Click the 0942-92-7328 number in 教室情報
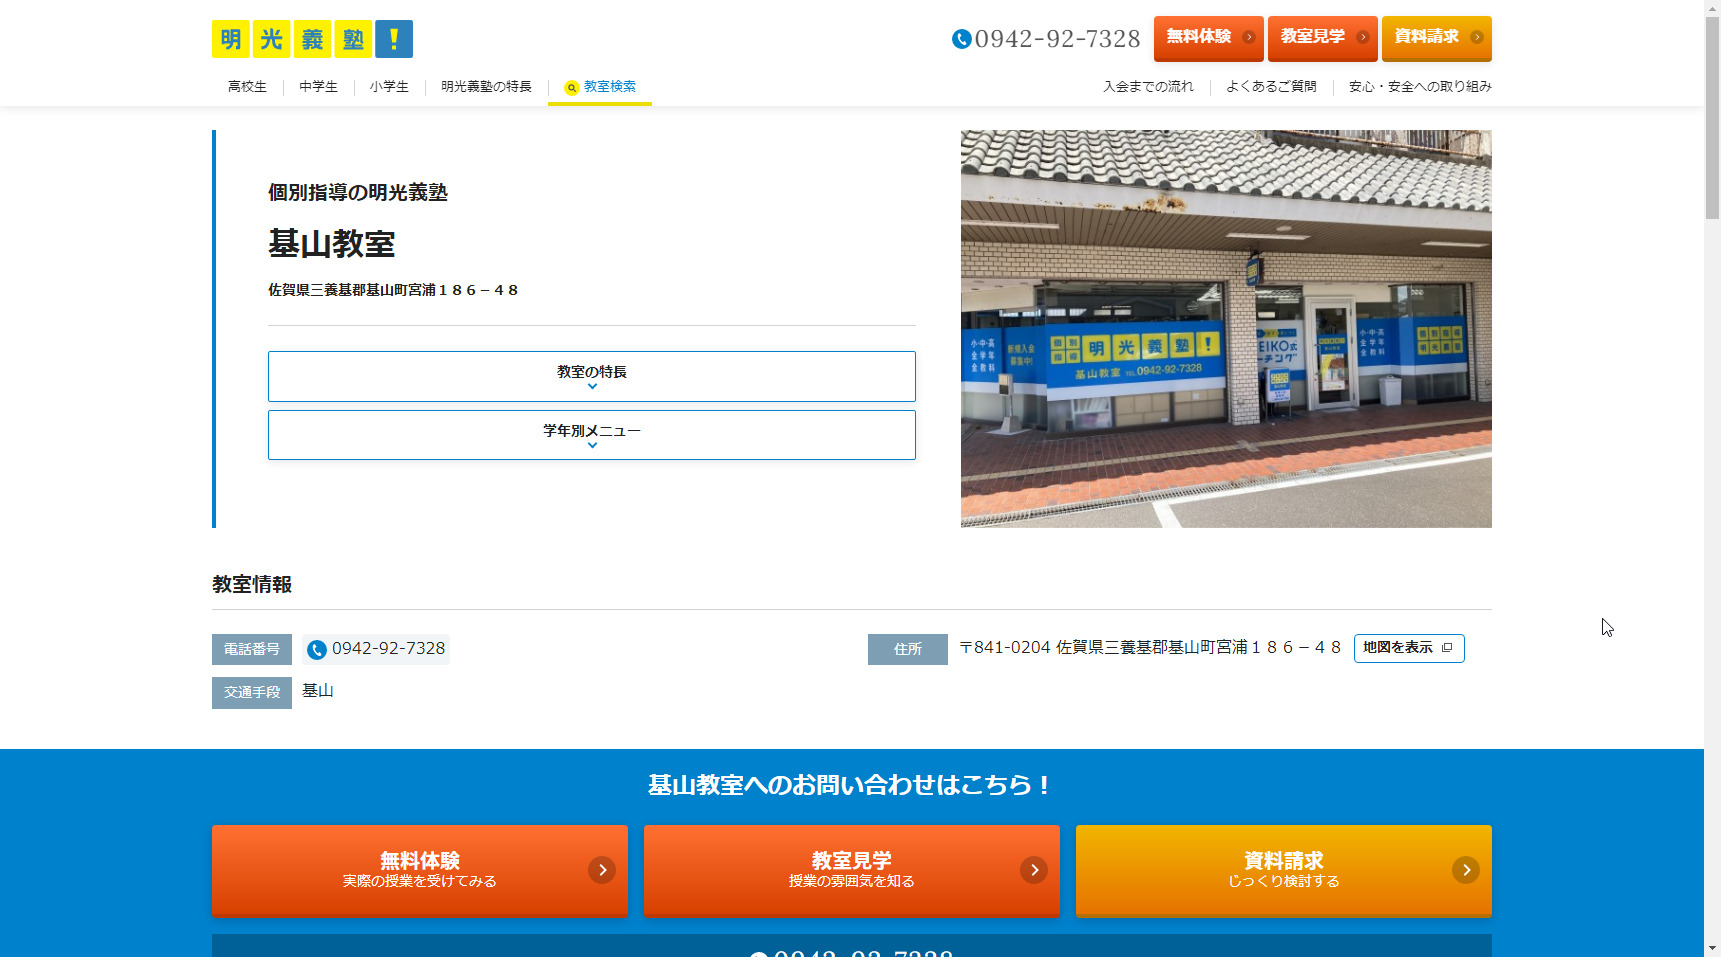Screen dimensions: 1721x957 [x=388, y=649]
